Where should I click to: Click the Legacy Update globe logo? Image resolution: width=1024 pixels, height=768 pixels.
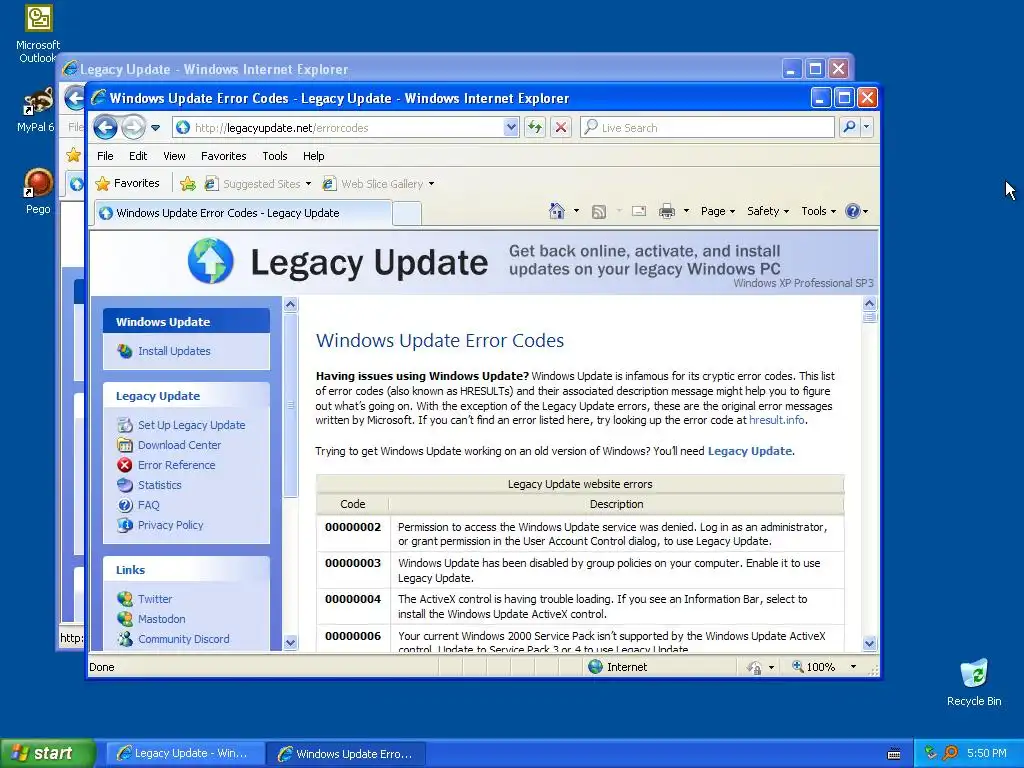point(210,261)
